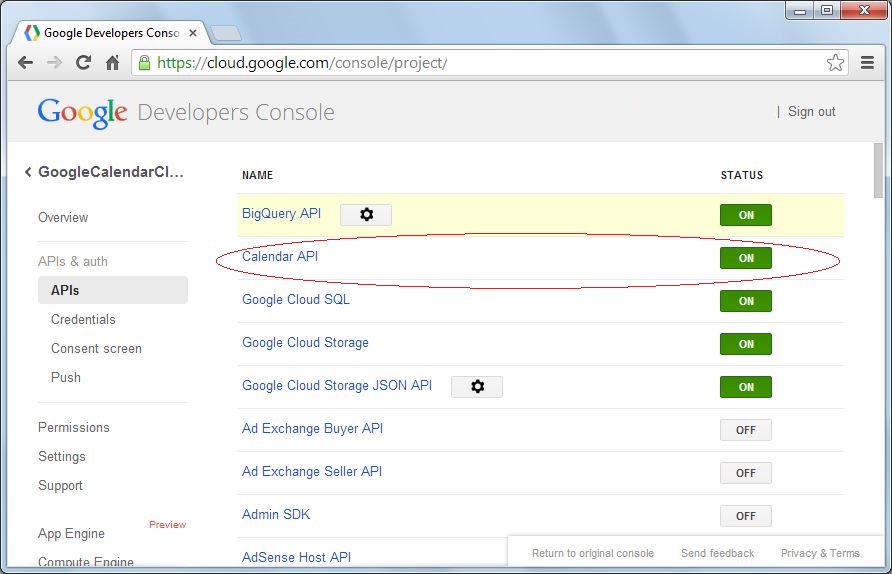Click the Sign out link

(812, 112)
